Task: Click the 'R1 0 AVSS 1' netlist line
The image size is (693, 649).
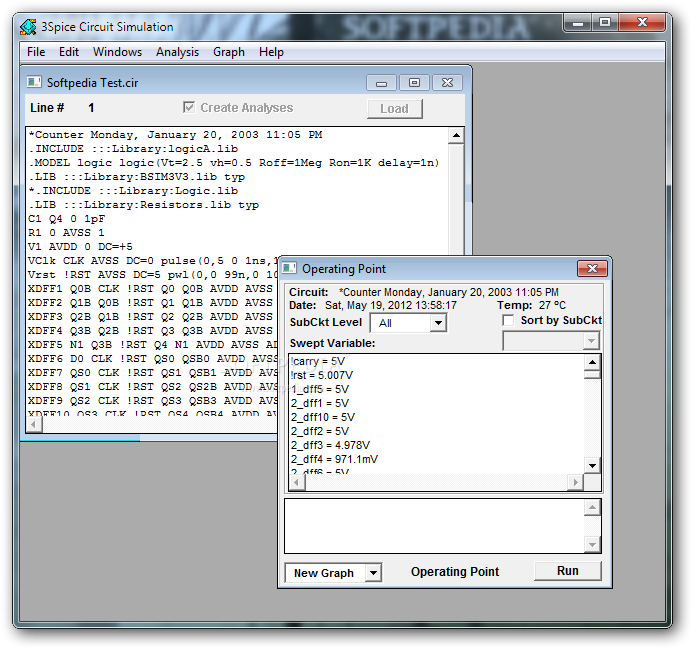Action: tap(67, 233)
